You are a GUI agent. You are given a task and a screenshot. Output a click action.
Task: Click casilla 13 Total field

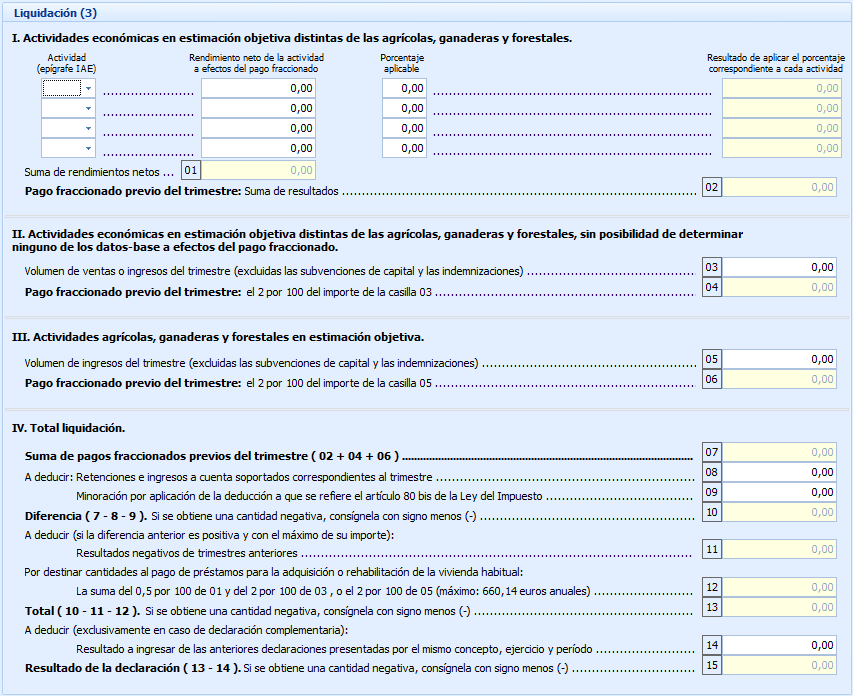tap(779, 607)
